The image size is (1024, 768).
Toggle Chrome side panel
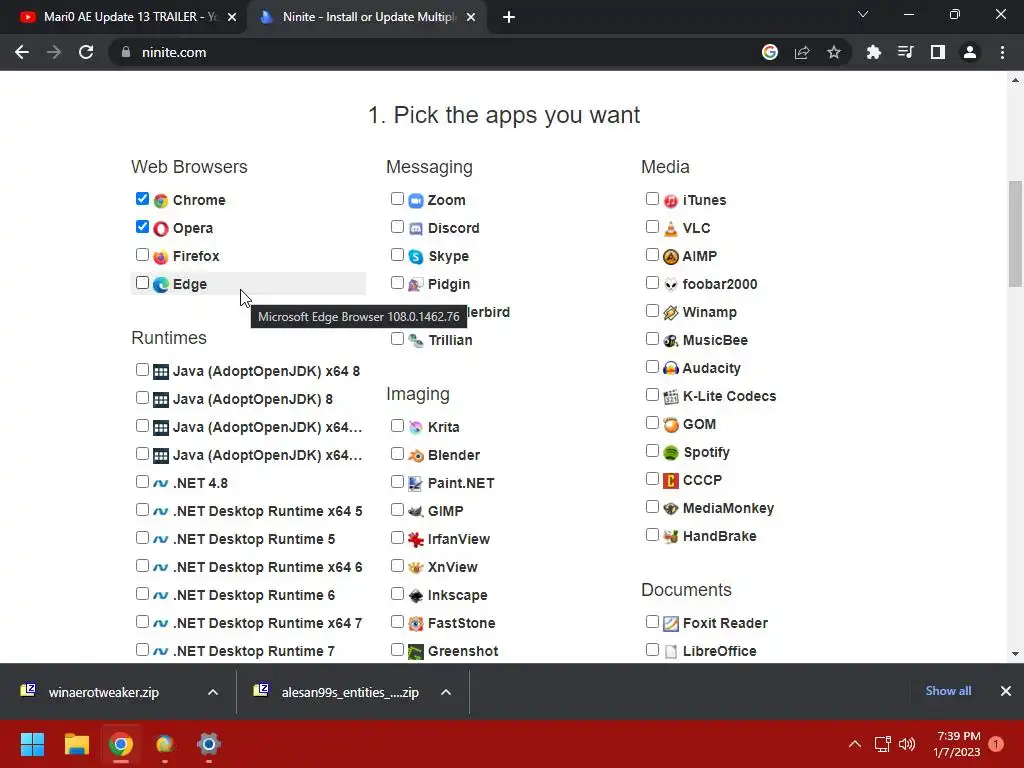coord(938,52)
